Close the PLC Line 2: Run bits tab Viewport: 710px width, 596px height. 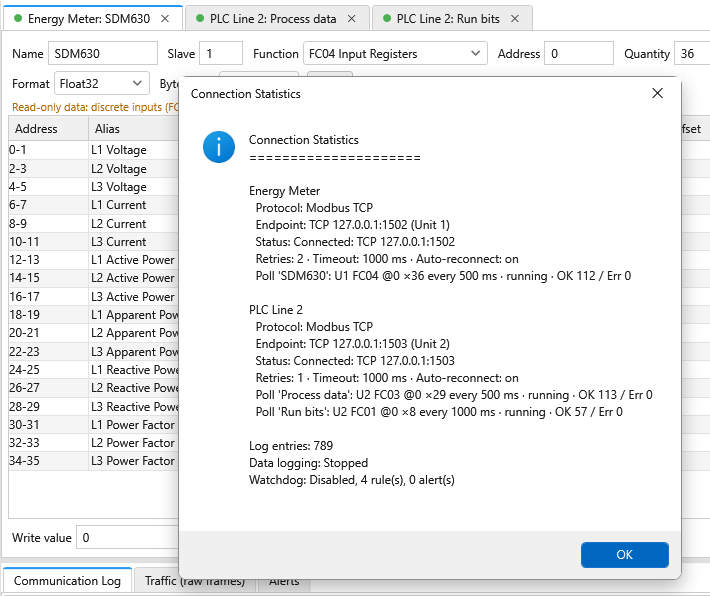coord(514,19)
